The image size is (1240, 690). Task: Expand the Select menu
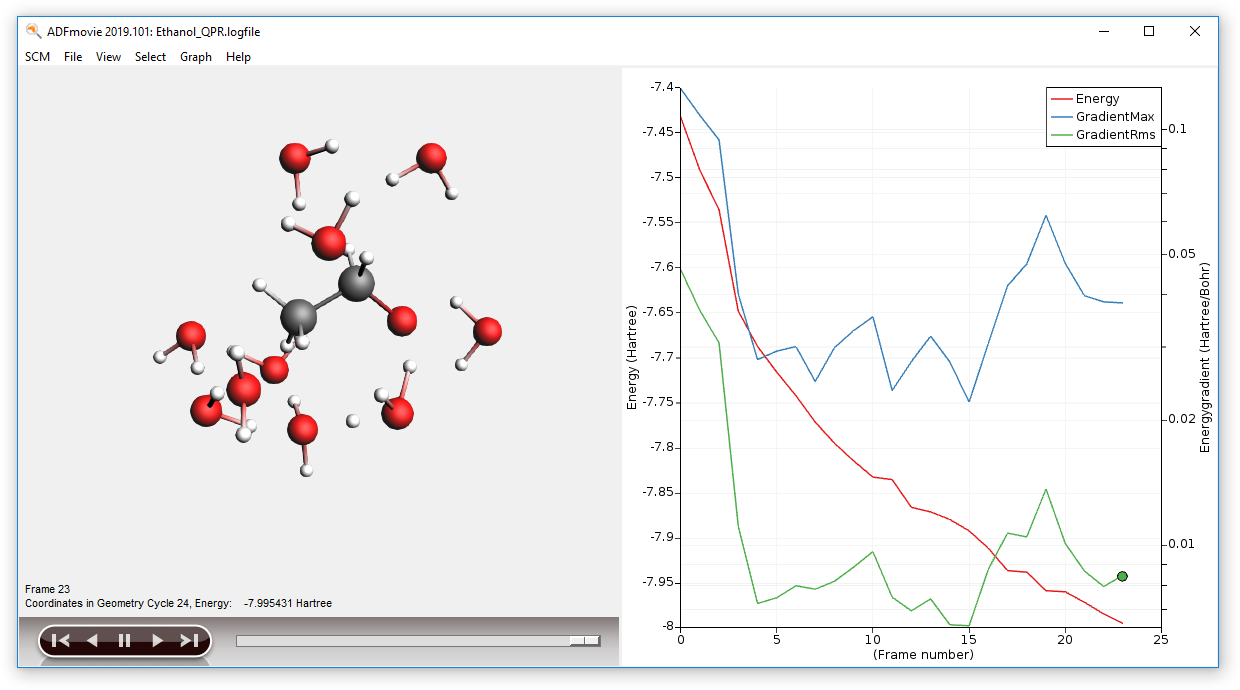150,57
